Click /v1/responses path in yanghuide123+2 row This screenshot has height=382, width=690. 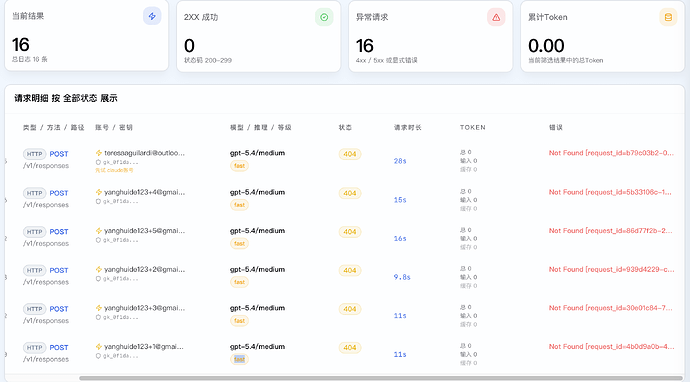[x=46, y=282]
